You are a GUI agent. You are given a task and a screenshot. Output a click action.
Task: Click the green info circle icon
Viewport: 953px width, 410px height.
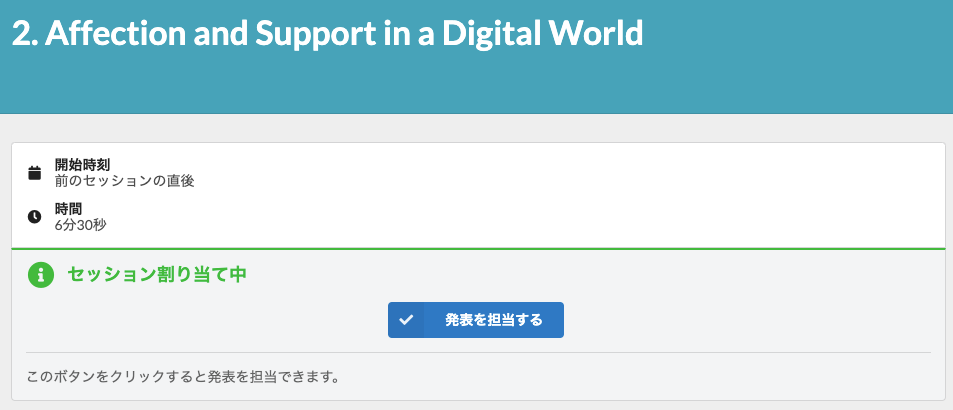coord(40,275)
